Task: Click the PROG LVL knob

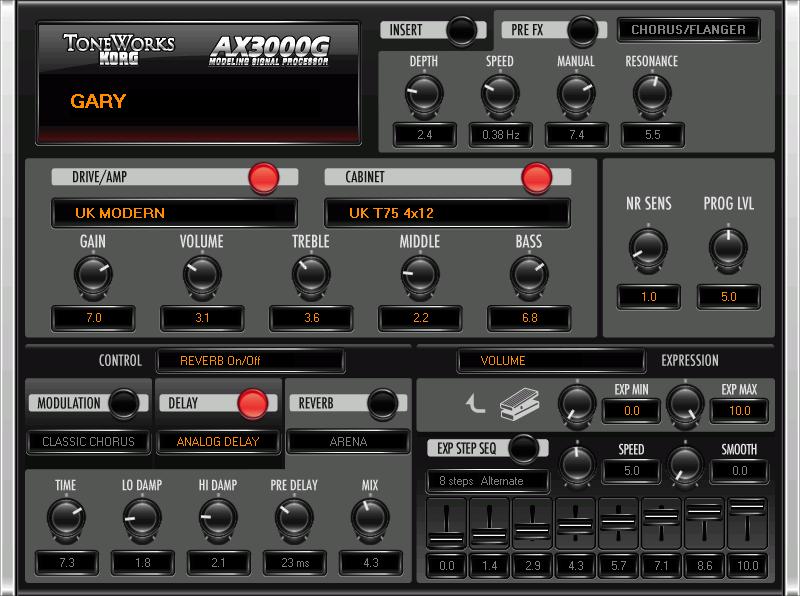Action: (728, 248)
